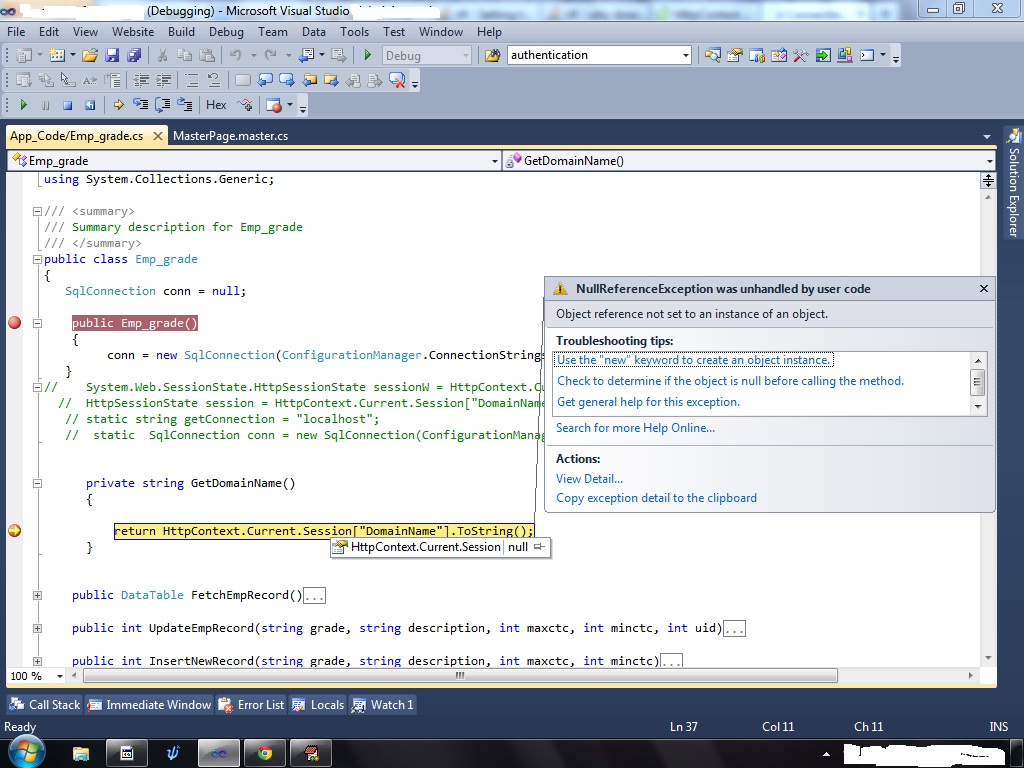Click the Breakpoints window icon

(274, 104)
